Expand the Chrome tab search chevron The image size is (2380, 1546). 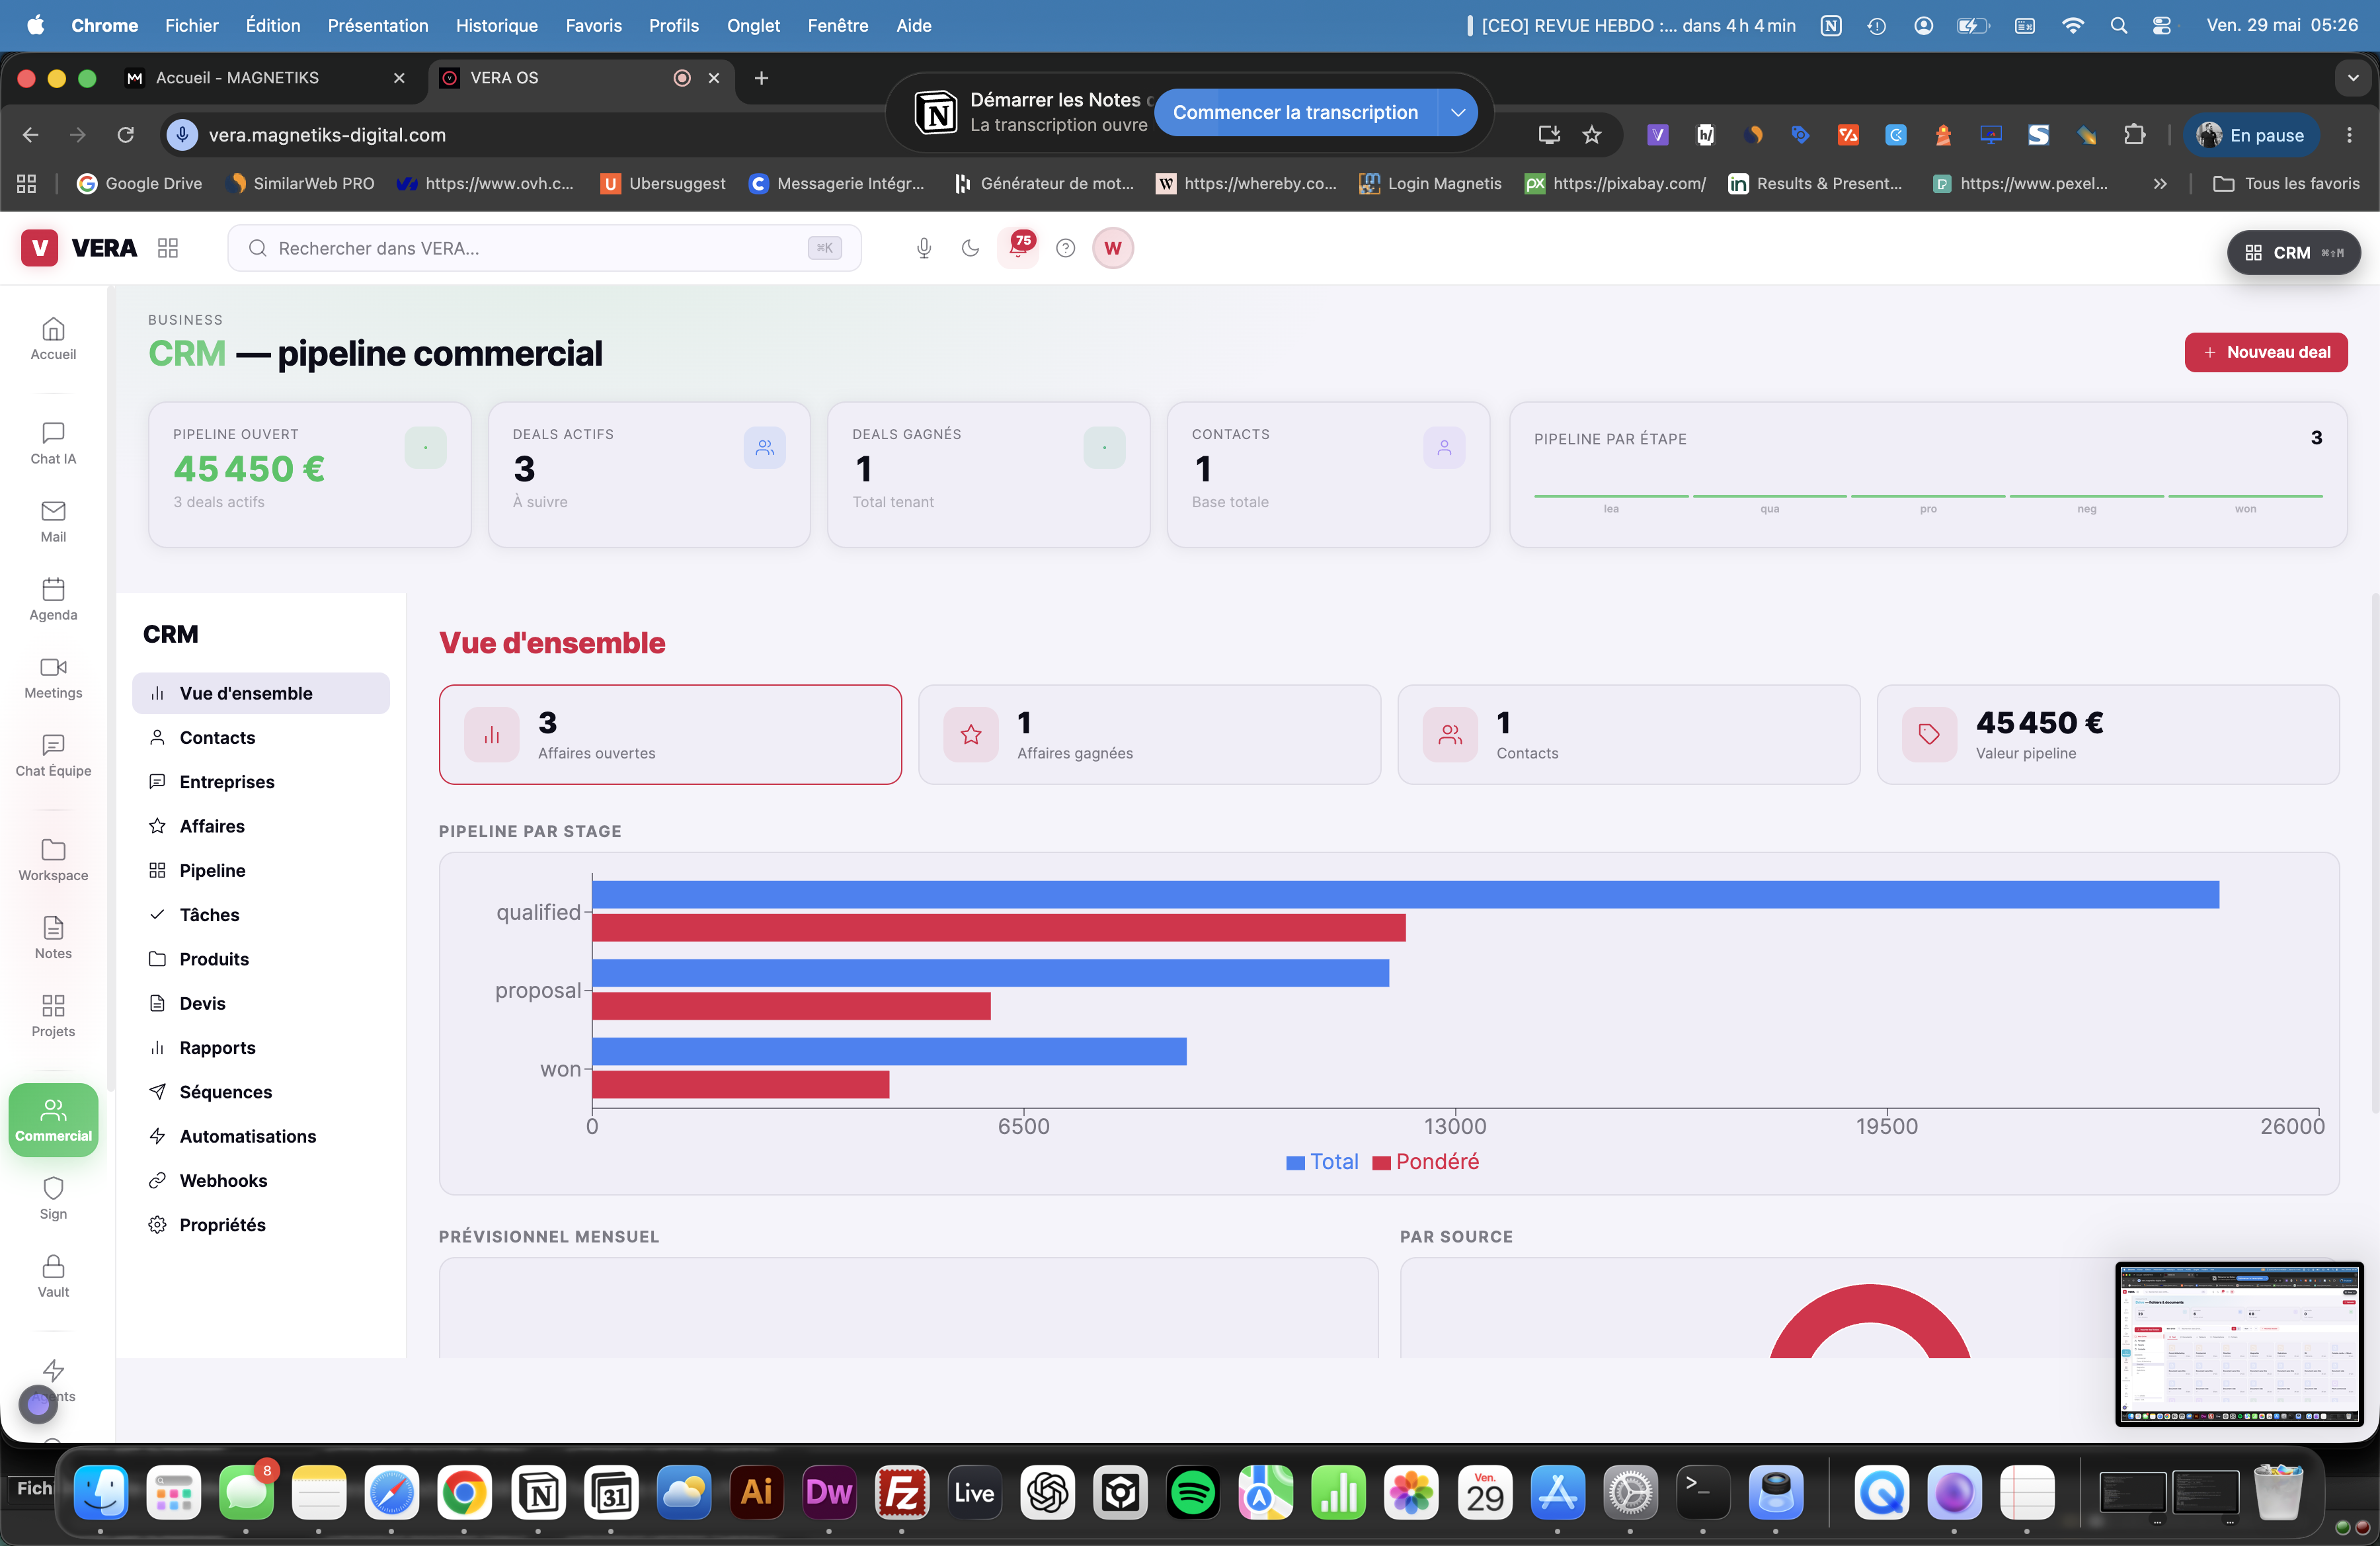pos(2352,78)
